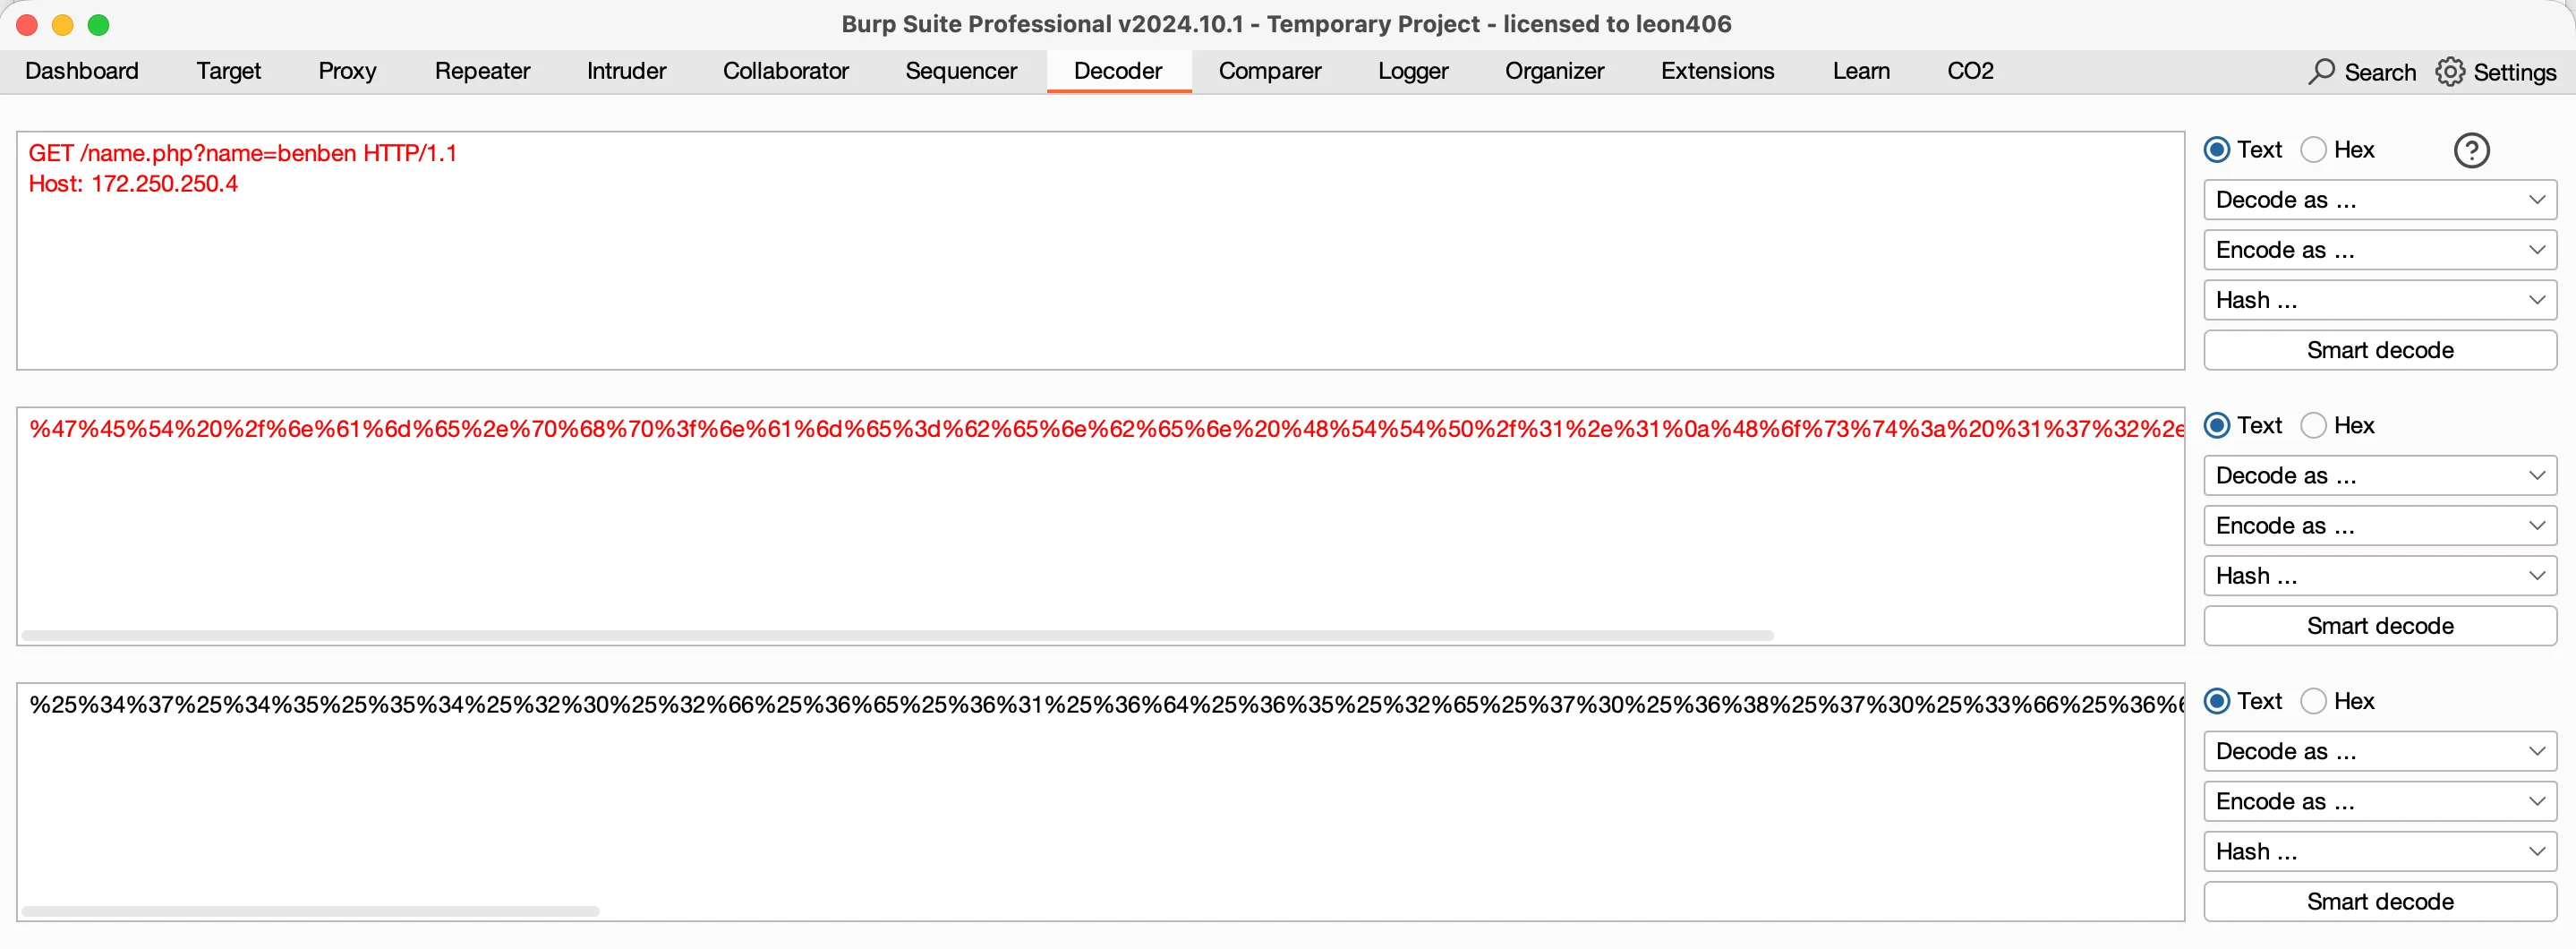Select Hex radio for second decoder panel
Viewport: 2576px width, 949px height.
(x=2313, y=426)
